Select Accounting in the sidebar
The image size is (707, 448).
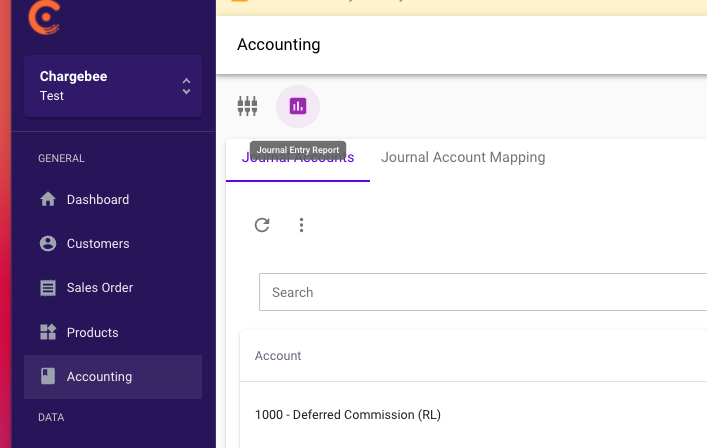tap(113, 377)
